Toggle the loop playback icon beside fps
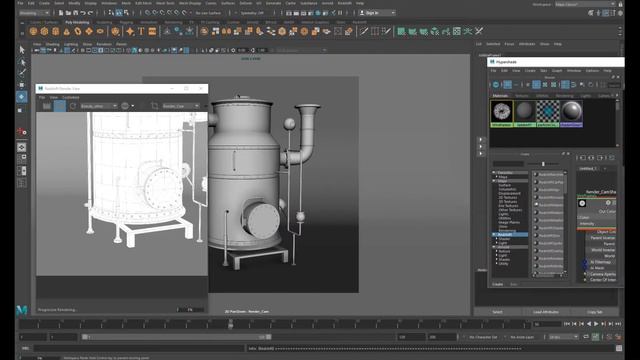Image resolution: width=640 pixels, height=360 pixels. tap(586, 337)
